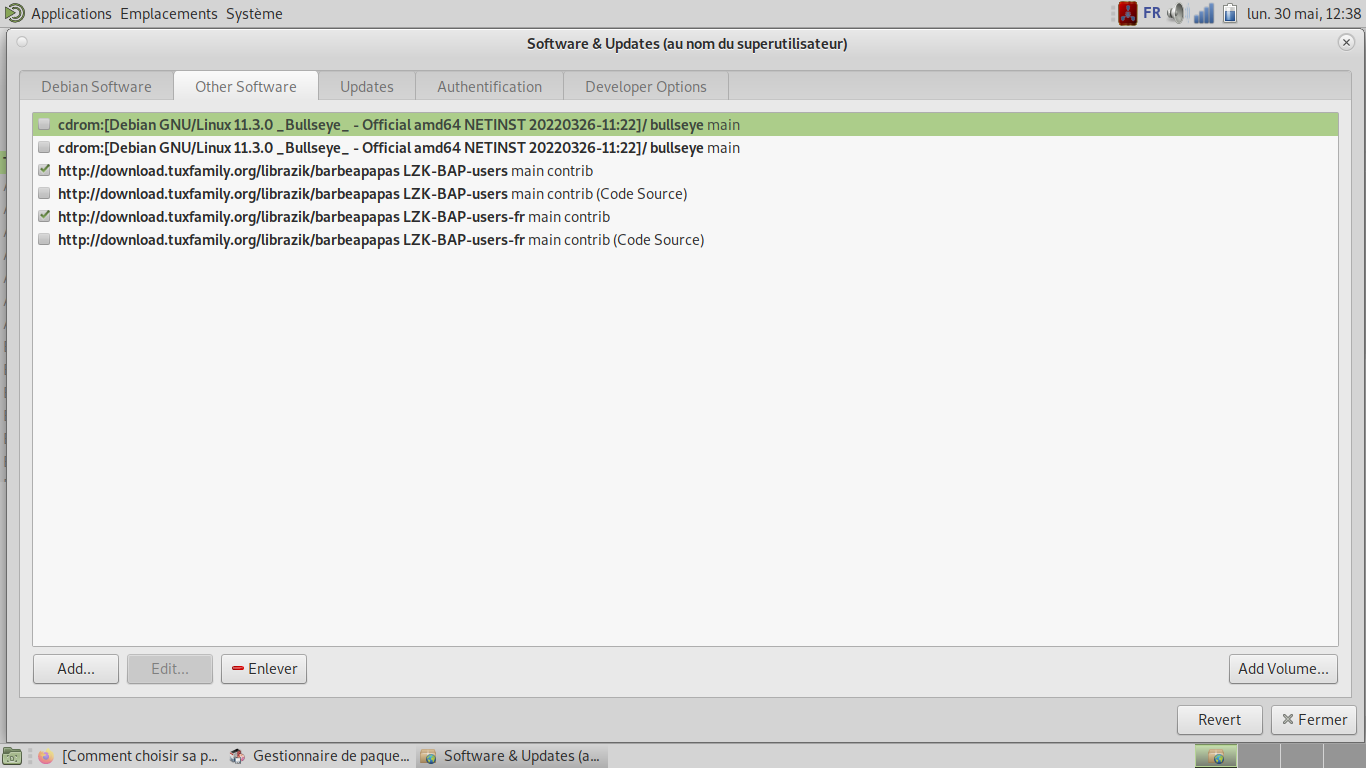The height and width of the screenshot is (768, 1366).
Task: Click the active workspace in the workspace switcher
Action: (x=1217, y=756)
